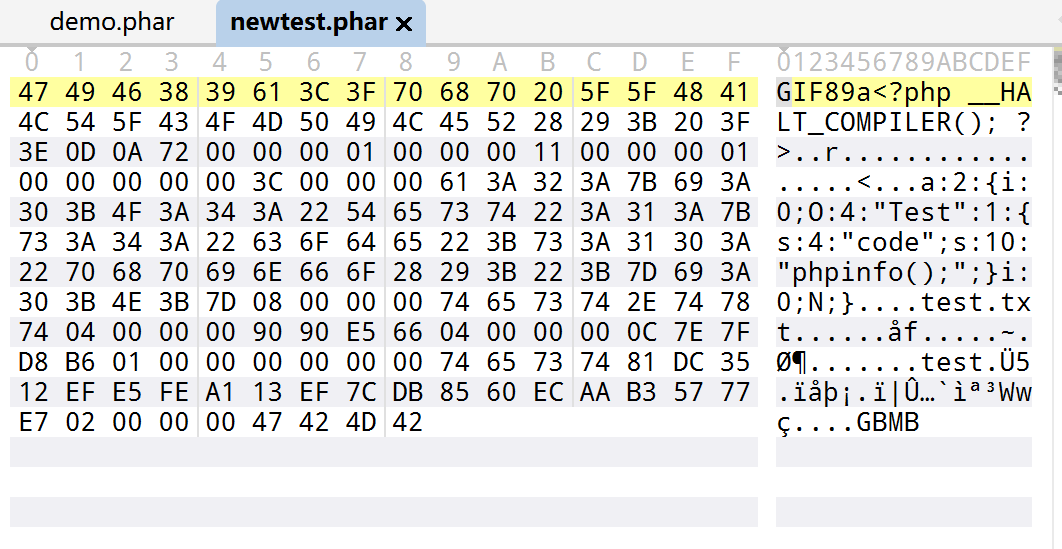The height and width of the screenshot is (549, 1062).
Task: Click column header F in hex ruler
Action: (735, 63)
